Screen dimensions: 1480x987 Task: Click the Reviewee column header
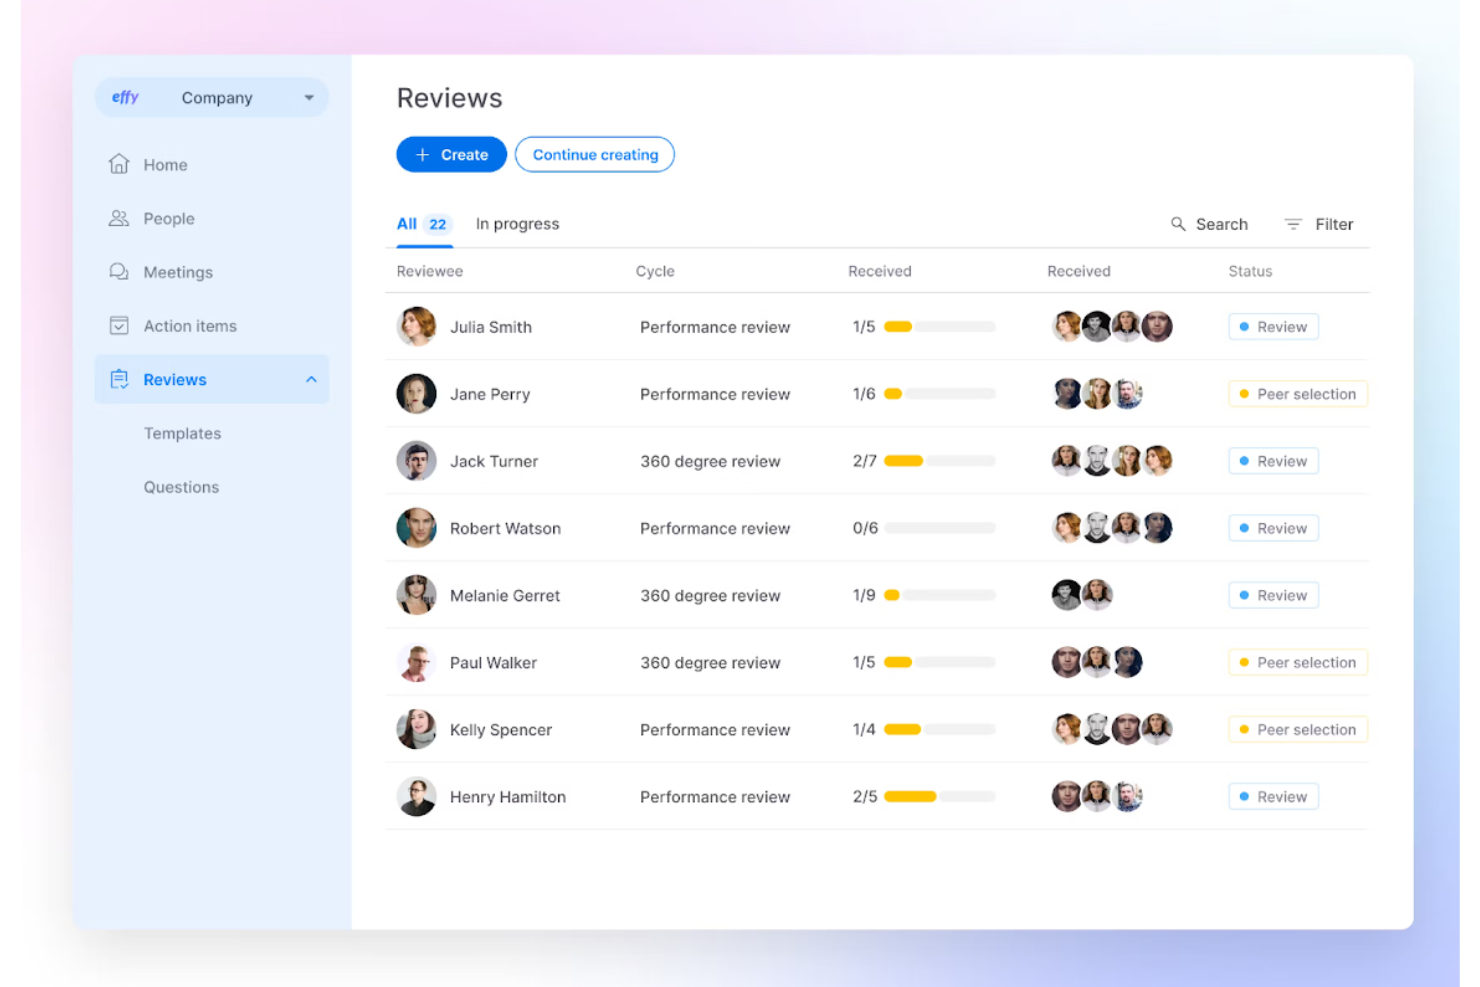[x=429, y=271]
